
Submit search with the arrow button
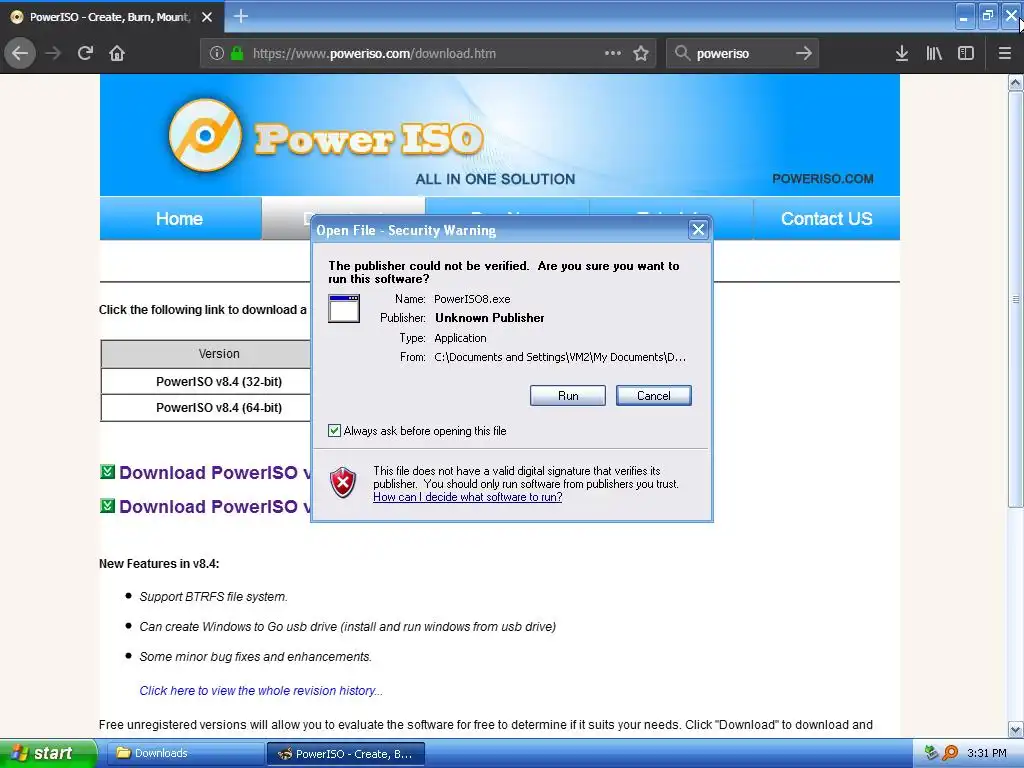click(804, 53)
